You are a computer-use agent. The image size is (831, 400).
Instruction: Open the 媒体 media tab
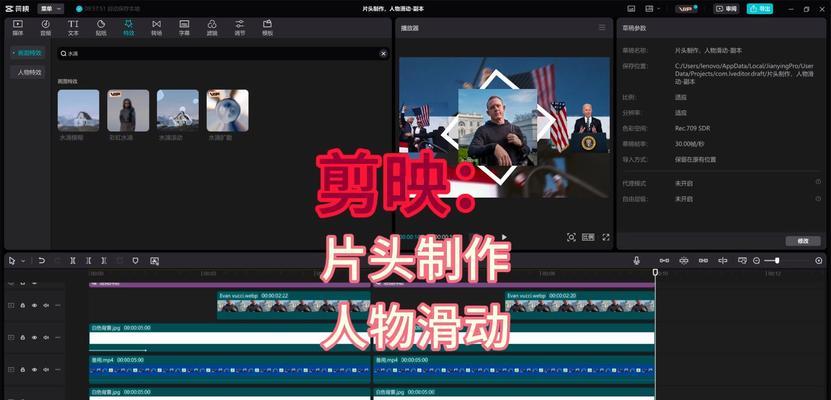coord(17,28)
